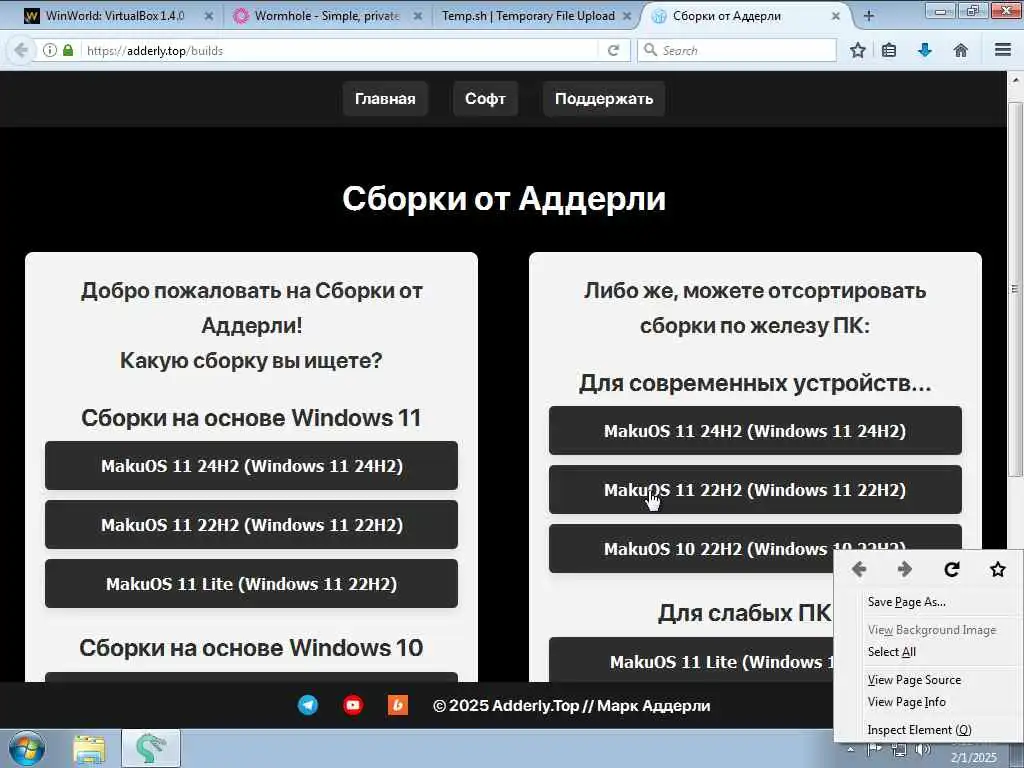Click the Search field in the toolbar

coord(737,50)
